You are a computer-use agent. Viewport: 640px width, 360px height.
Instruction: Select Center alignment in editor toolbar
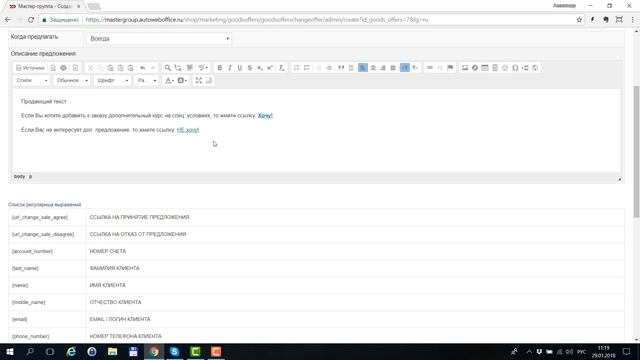tap(373, 68)
